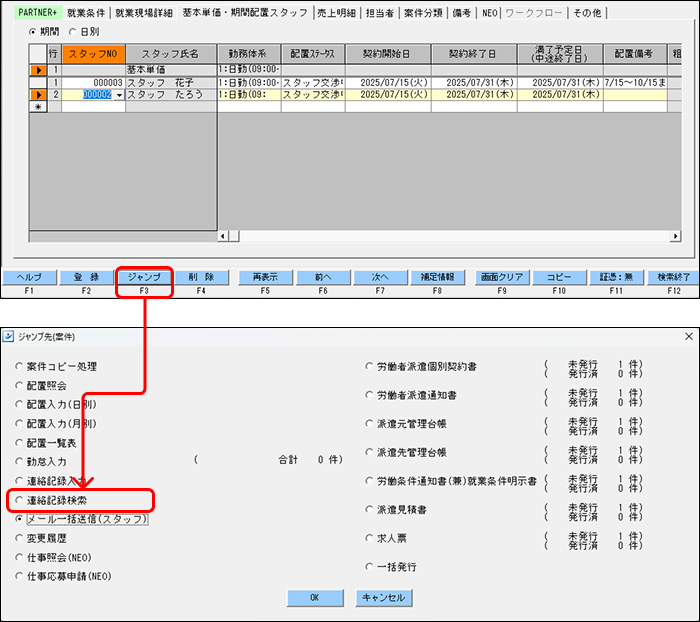Click the 画面クリア F9 button
Viewport: 700px width, 622px height.
pyautogui.click(x=502, y=277)
